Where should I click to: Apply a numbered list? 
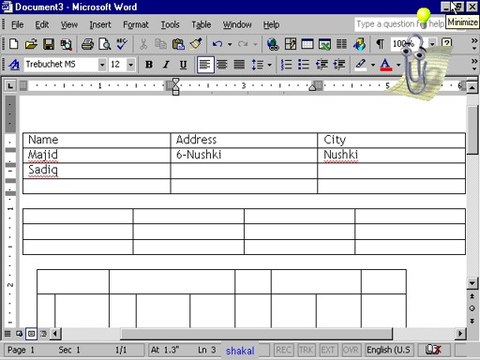click(286, 64)
